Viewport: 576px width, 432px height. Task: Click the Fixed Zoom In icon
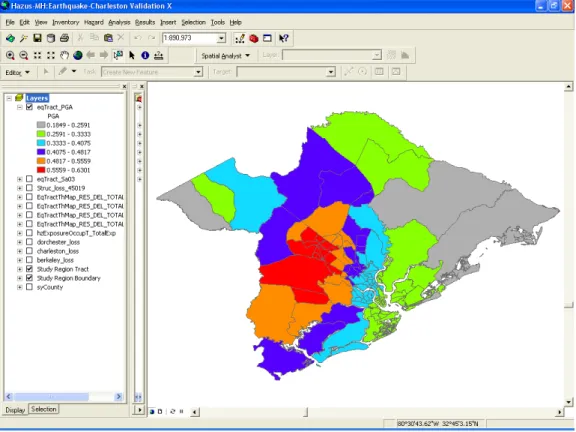click(x=37, y=55)
